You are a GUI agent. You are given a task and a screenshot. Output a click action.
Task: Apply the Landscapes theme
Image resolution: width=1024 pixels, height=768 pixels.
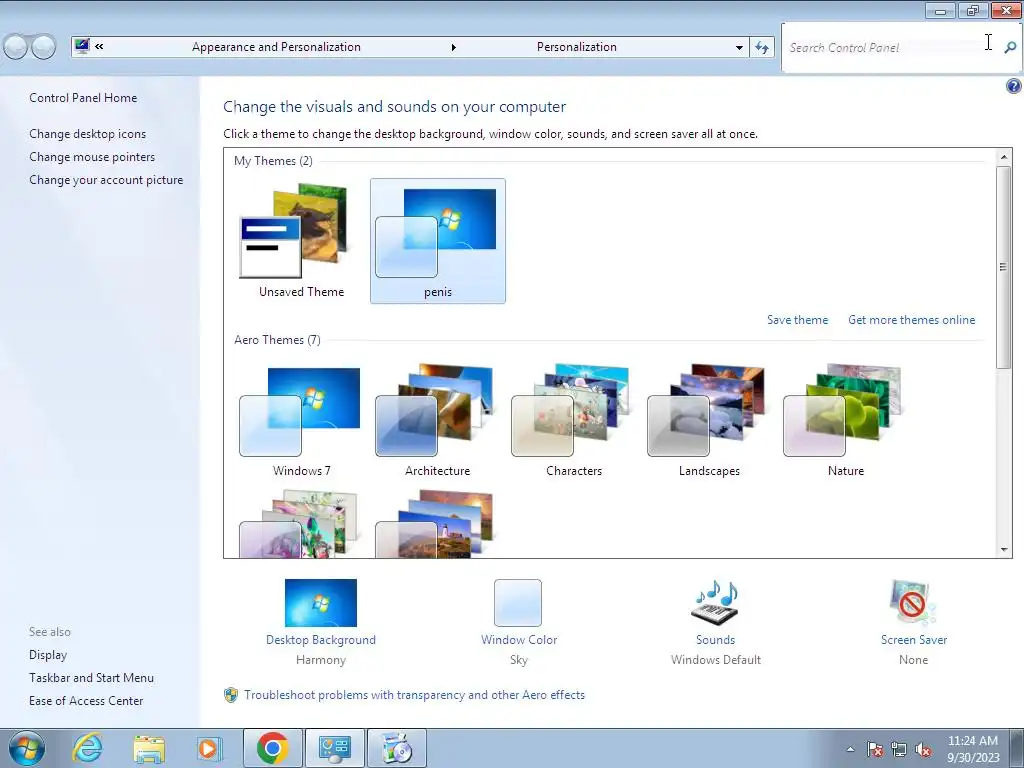709,421
